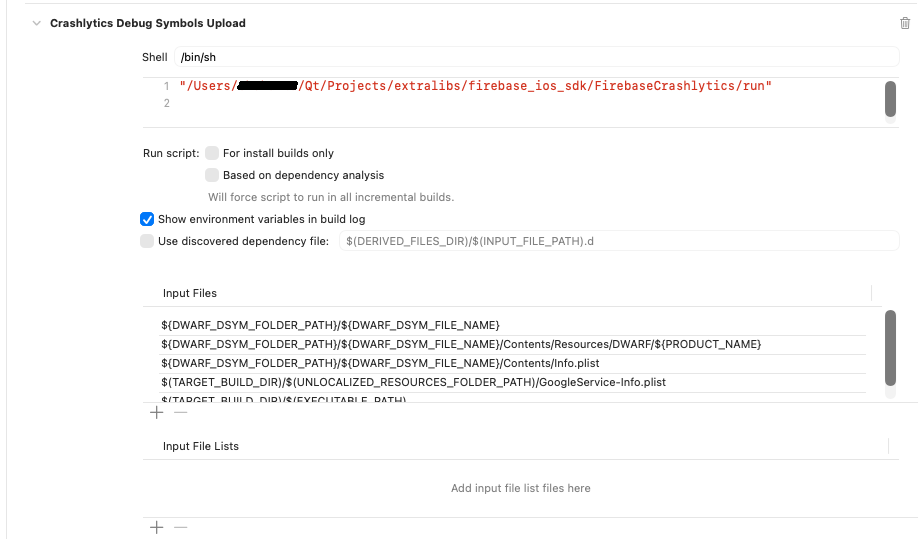Screen dimensions: 920x539
Task: Click the script editor scrollbar
Action: tap(890, 98)
